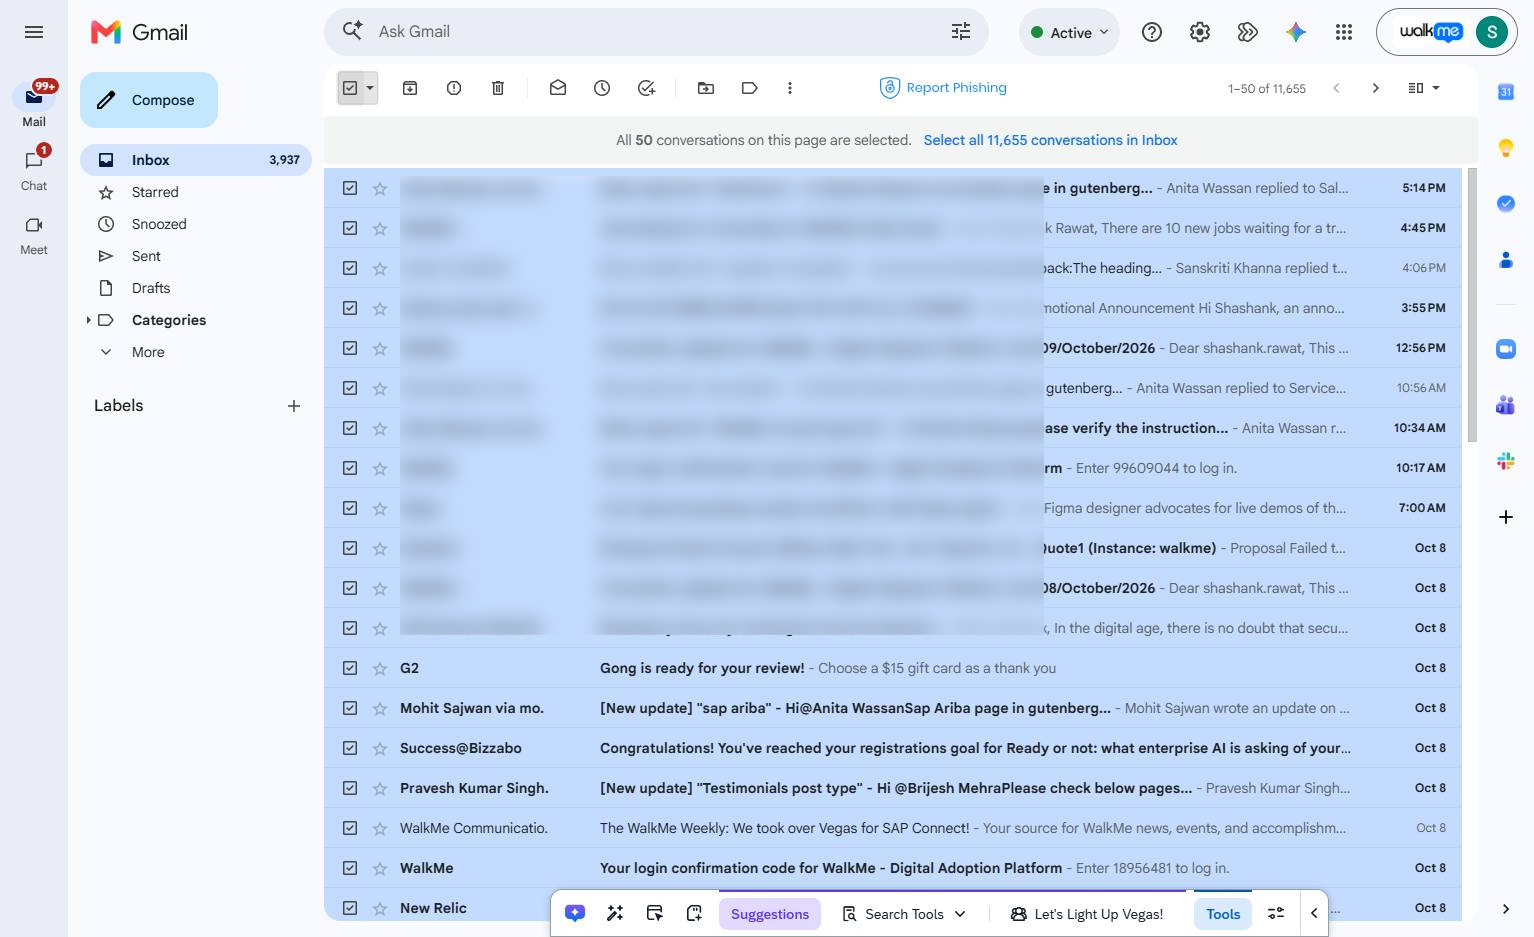Open Google Keep in side panel
The image size is (1534, 937).
(x=1506, y=148)
